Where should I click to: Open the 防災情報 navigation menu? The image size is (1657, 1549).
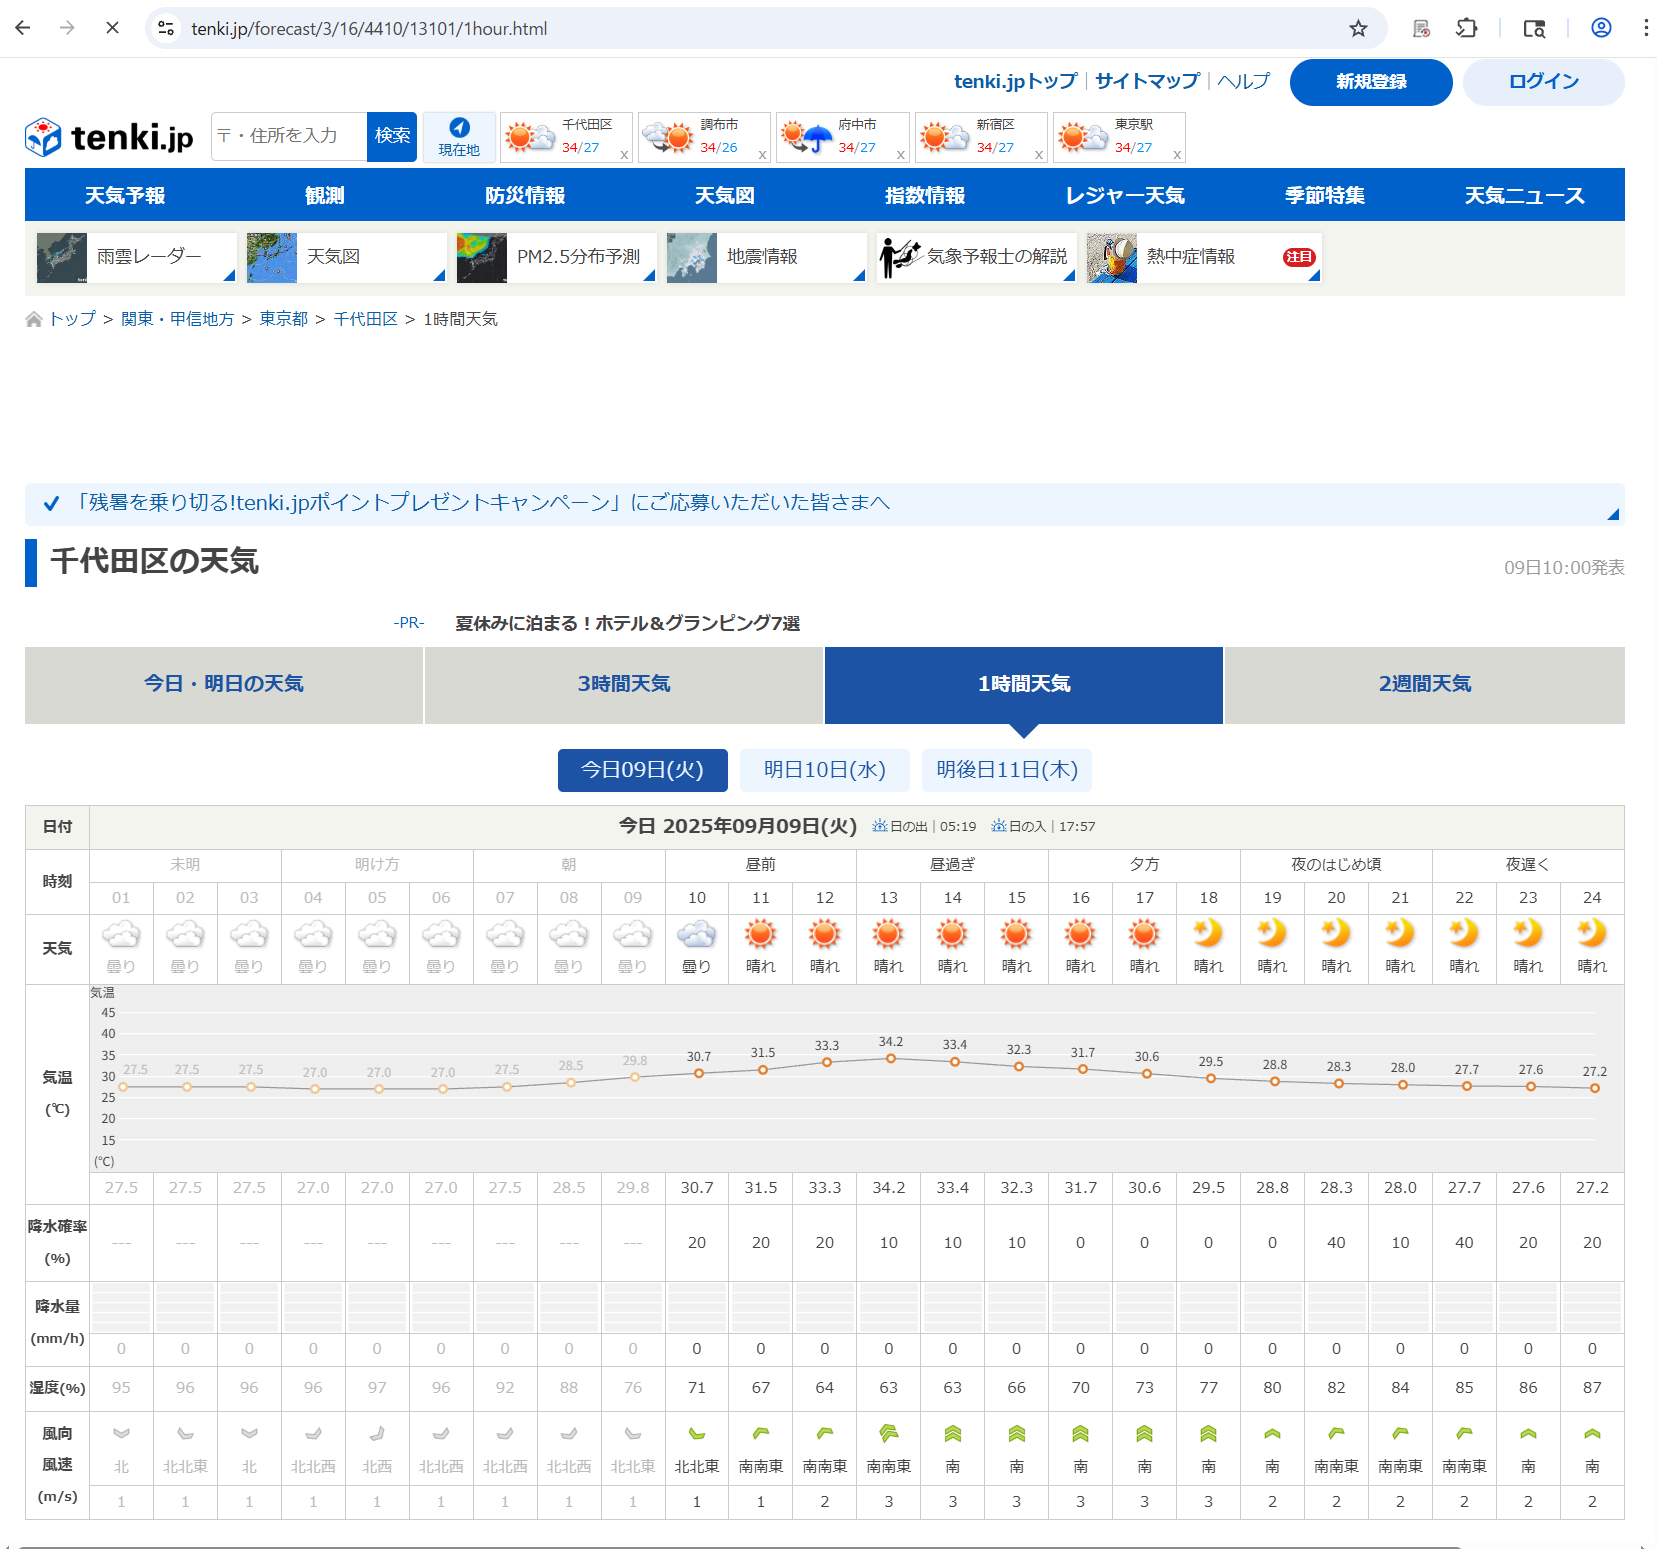tap(525, 196)
